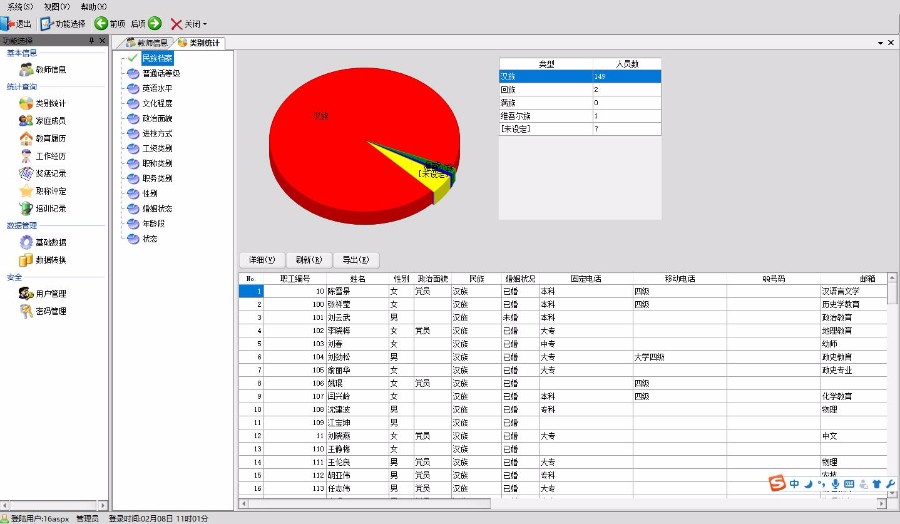Select 英语水平 in the category tree

point(157,88)
